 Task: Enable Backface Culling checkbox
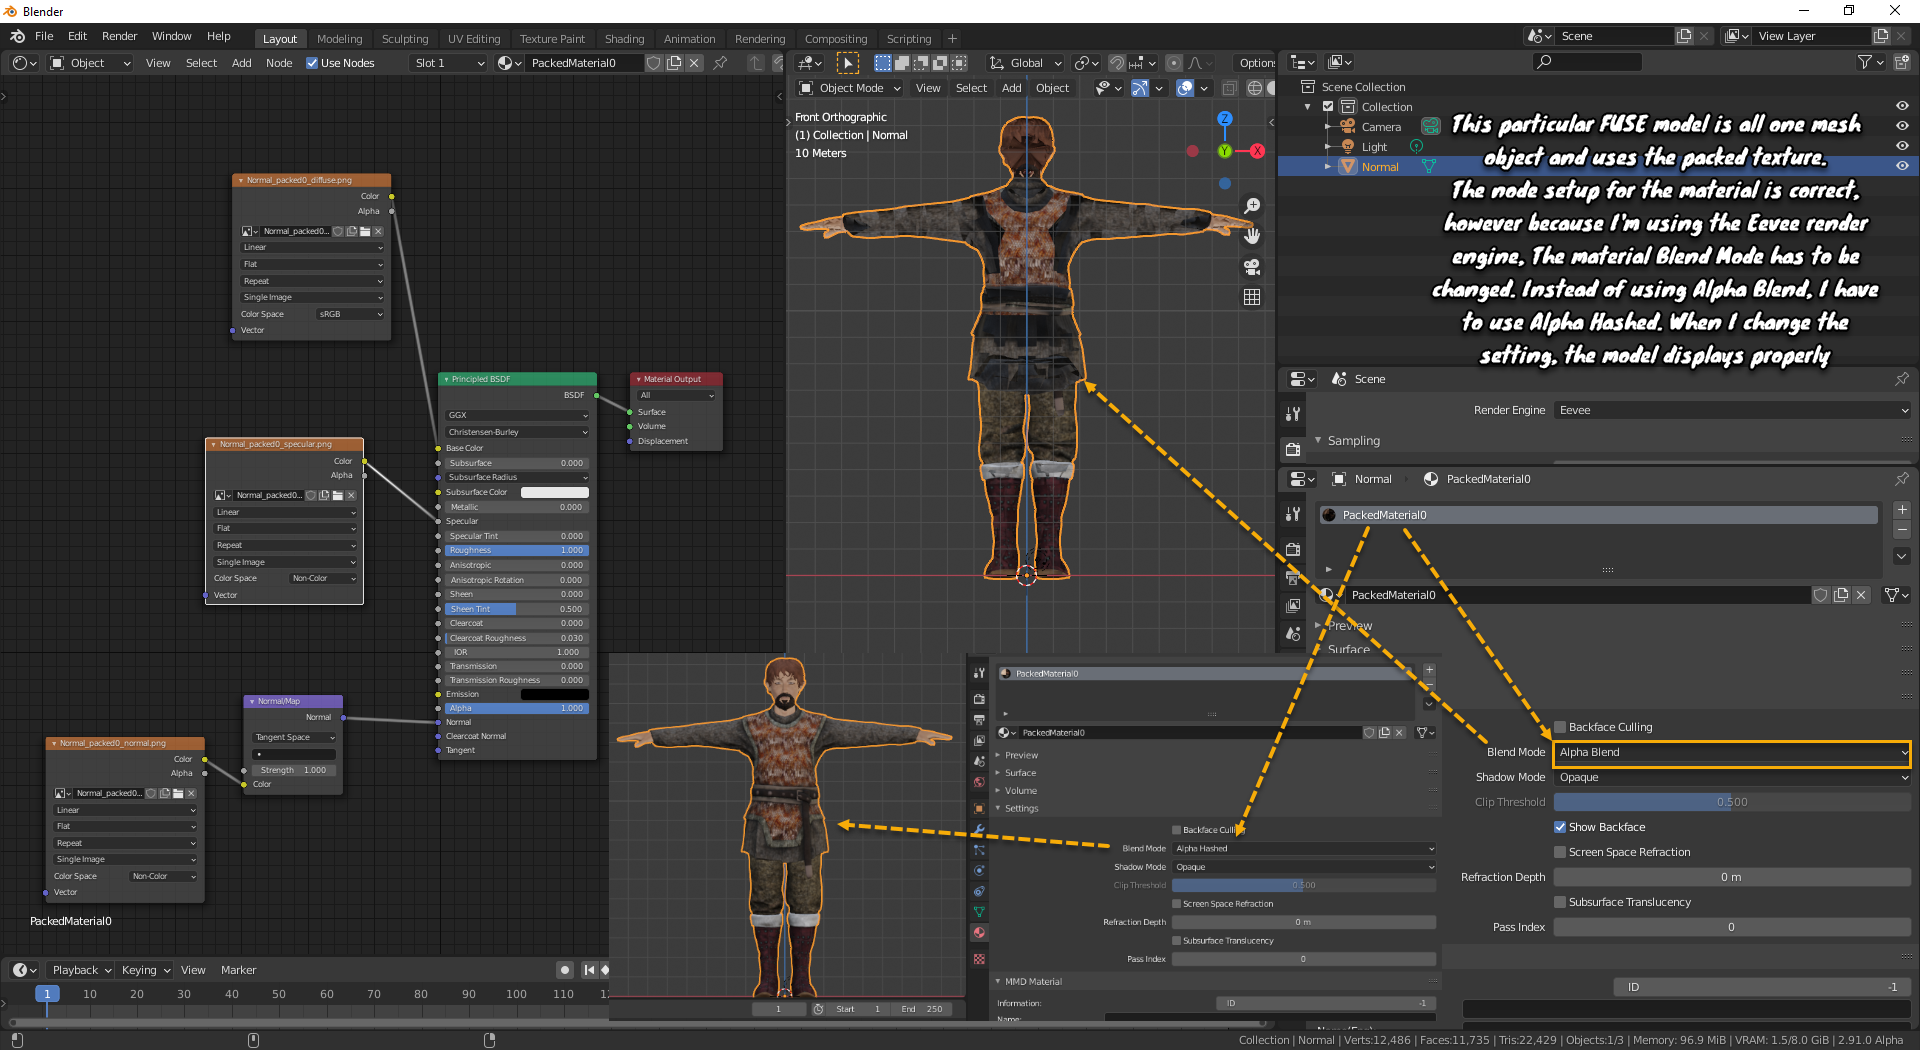[1560, 727]
